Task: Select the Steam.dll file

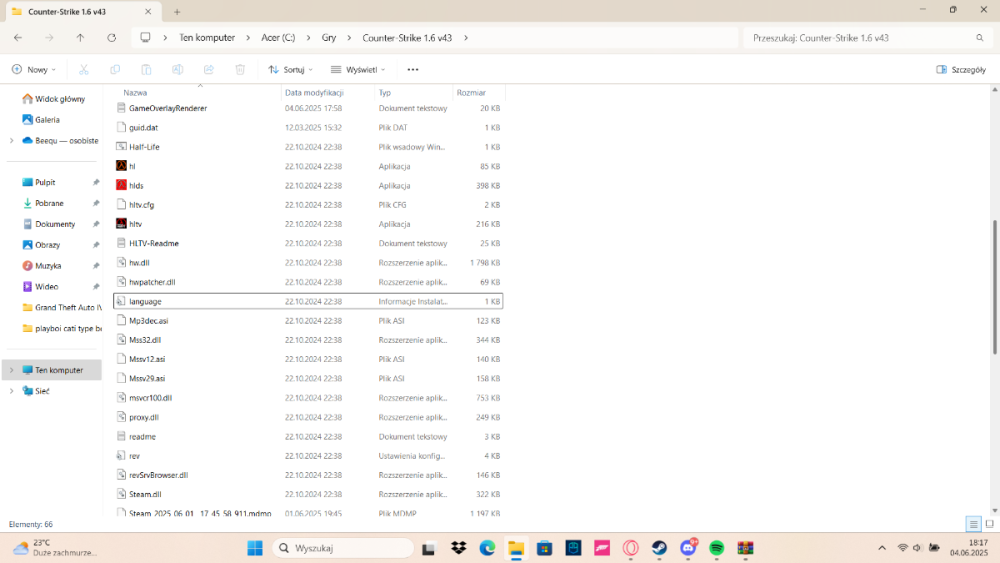Action: pos(145,494)
